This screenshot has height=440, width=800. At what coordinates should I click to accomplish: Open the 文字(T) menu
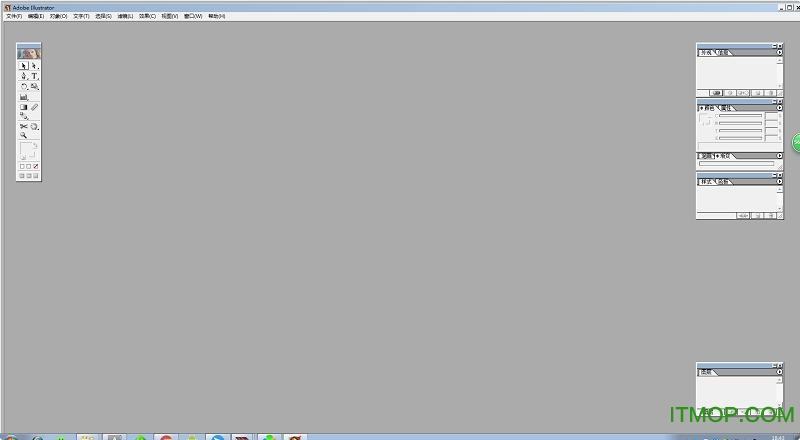(81, 16)
